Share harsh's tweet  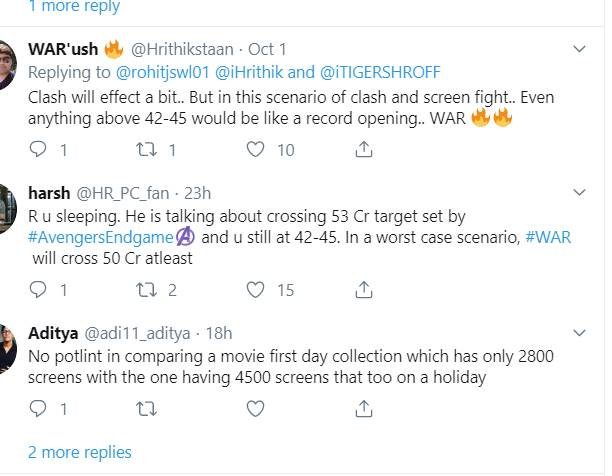365,290
